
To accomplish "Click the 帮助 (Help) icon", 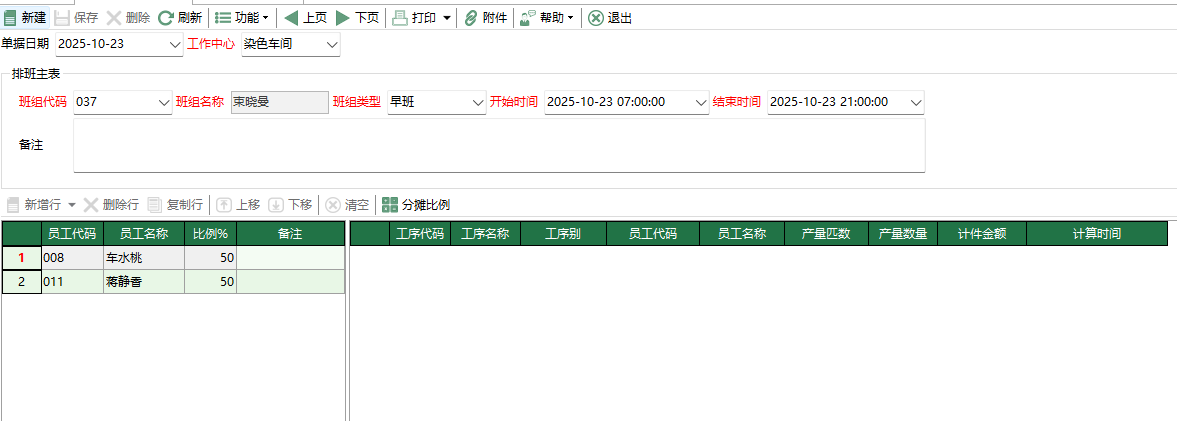I will point(528,18).
